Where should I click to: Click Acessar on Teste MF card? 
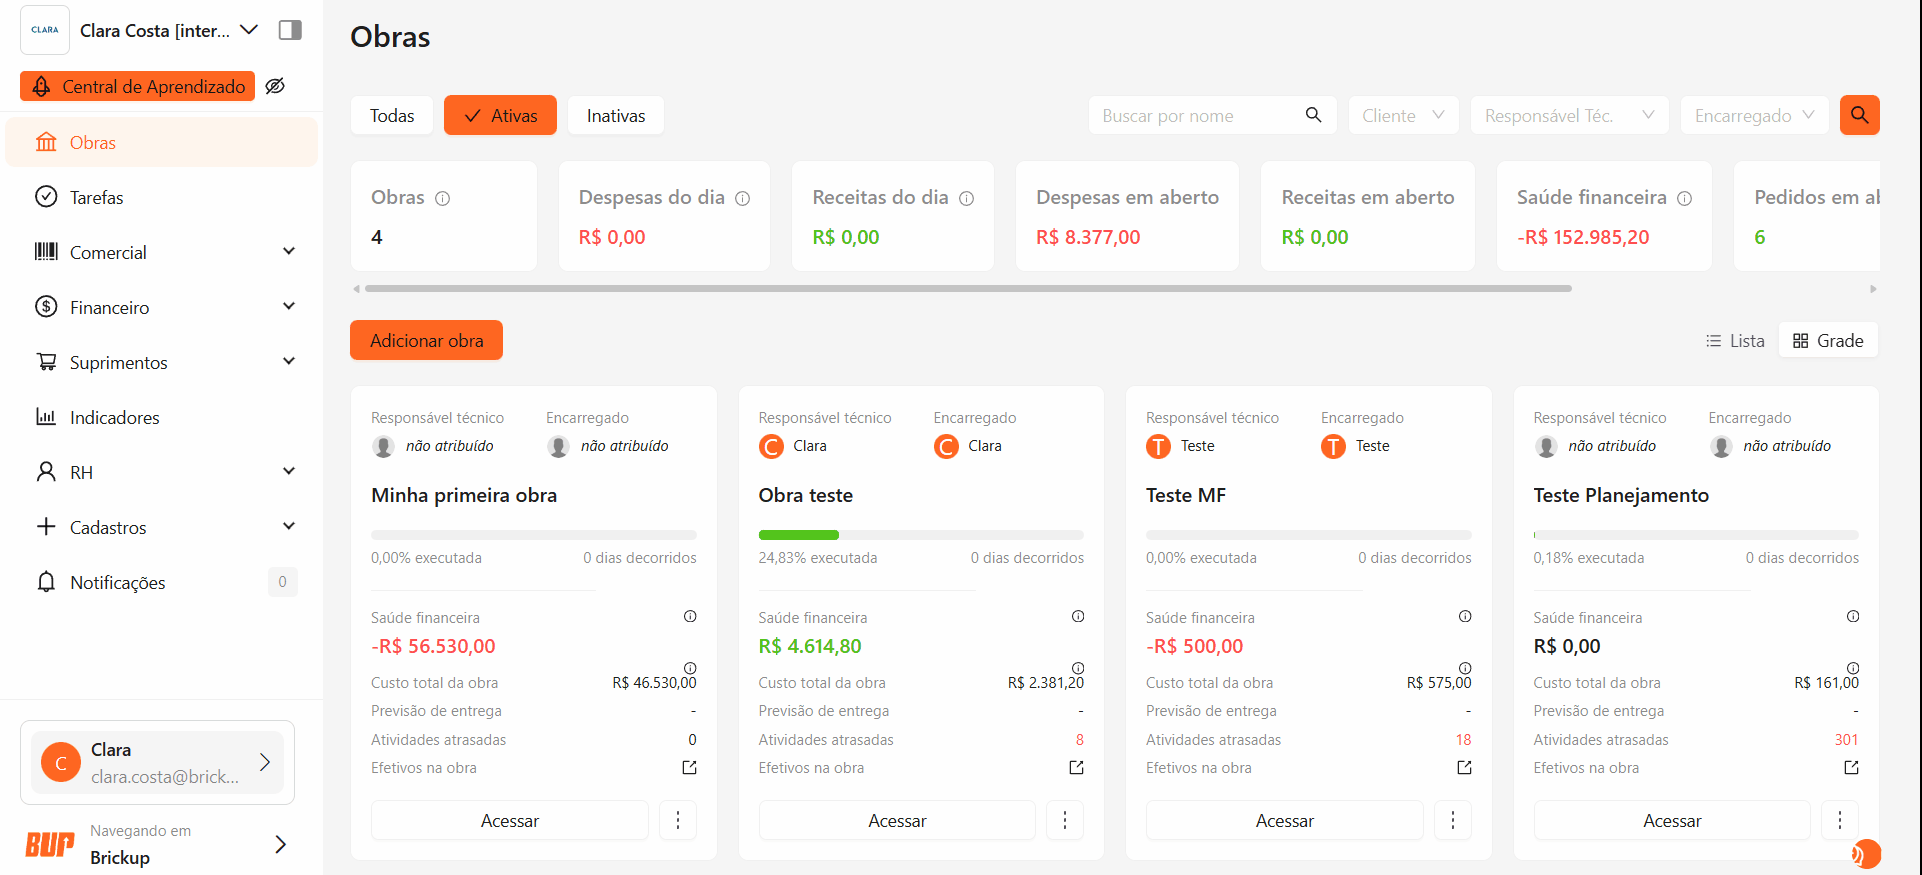pyautogui.click(x=1284, y=820)
